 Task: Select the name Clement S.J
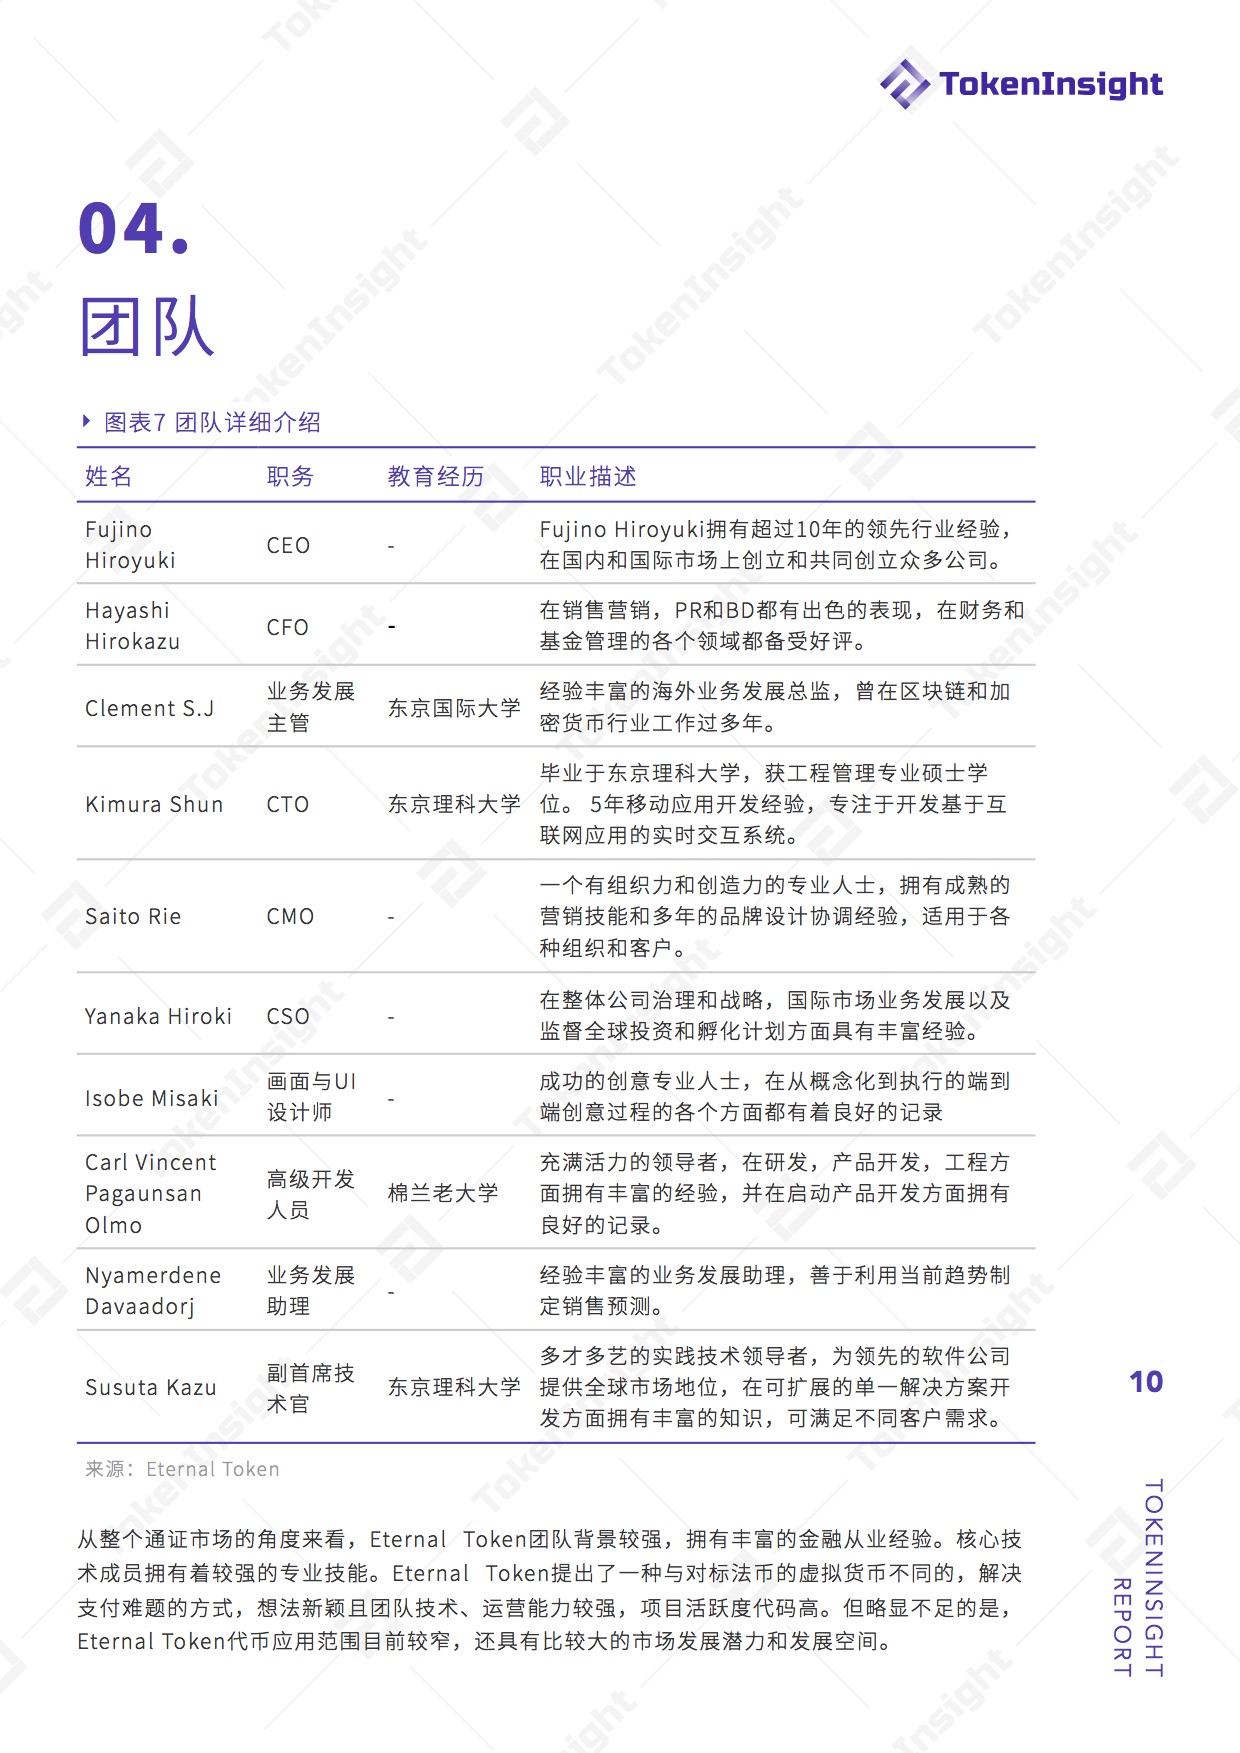[x=150, y=708]
